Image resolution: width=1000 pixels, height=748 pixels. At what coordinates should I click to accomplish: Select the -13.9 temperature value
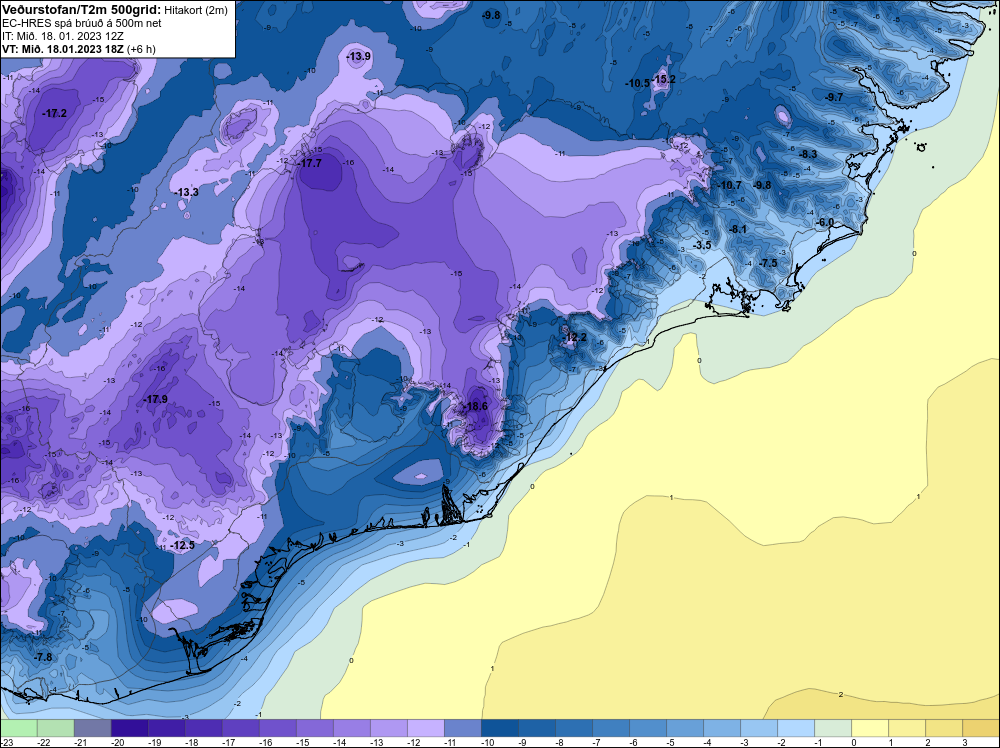tap(358, 57)
